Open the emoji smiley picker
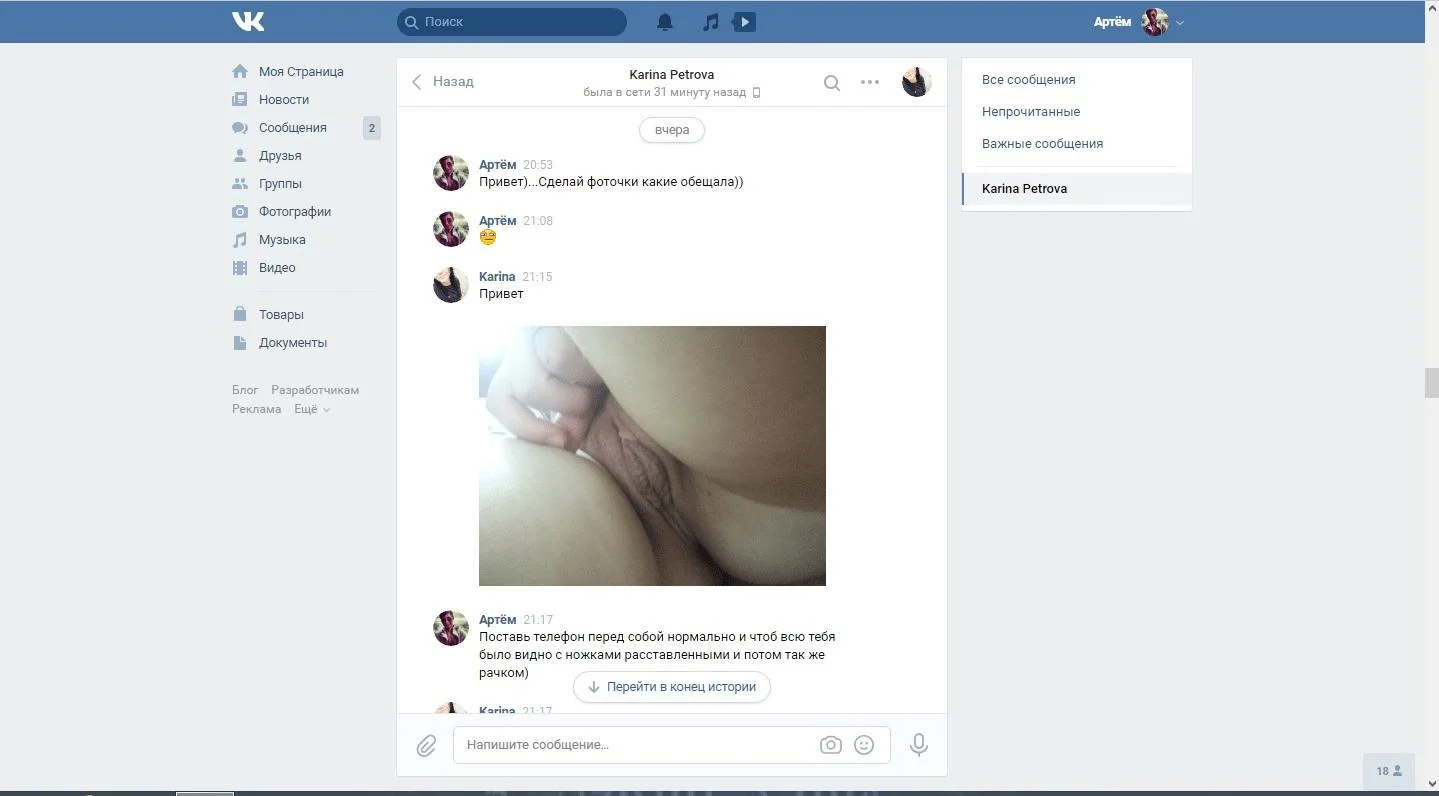This screenshot has width=1439, height=796. (x=864, y=745)
